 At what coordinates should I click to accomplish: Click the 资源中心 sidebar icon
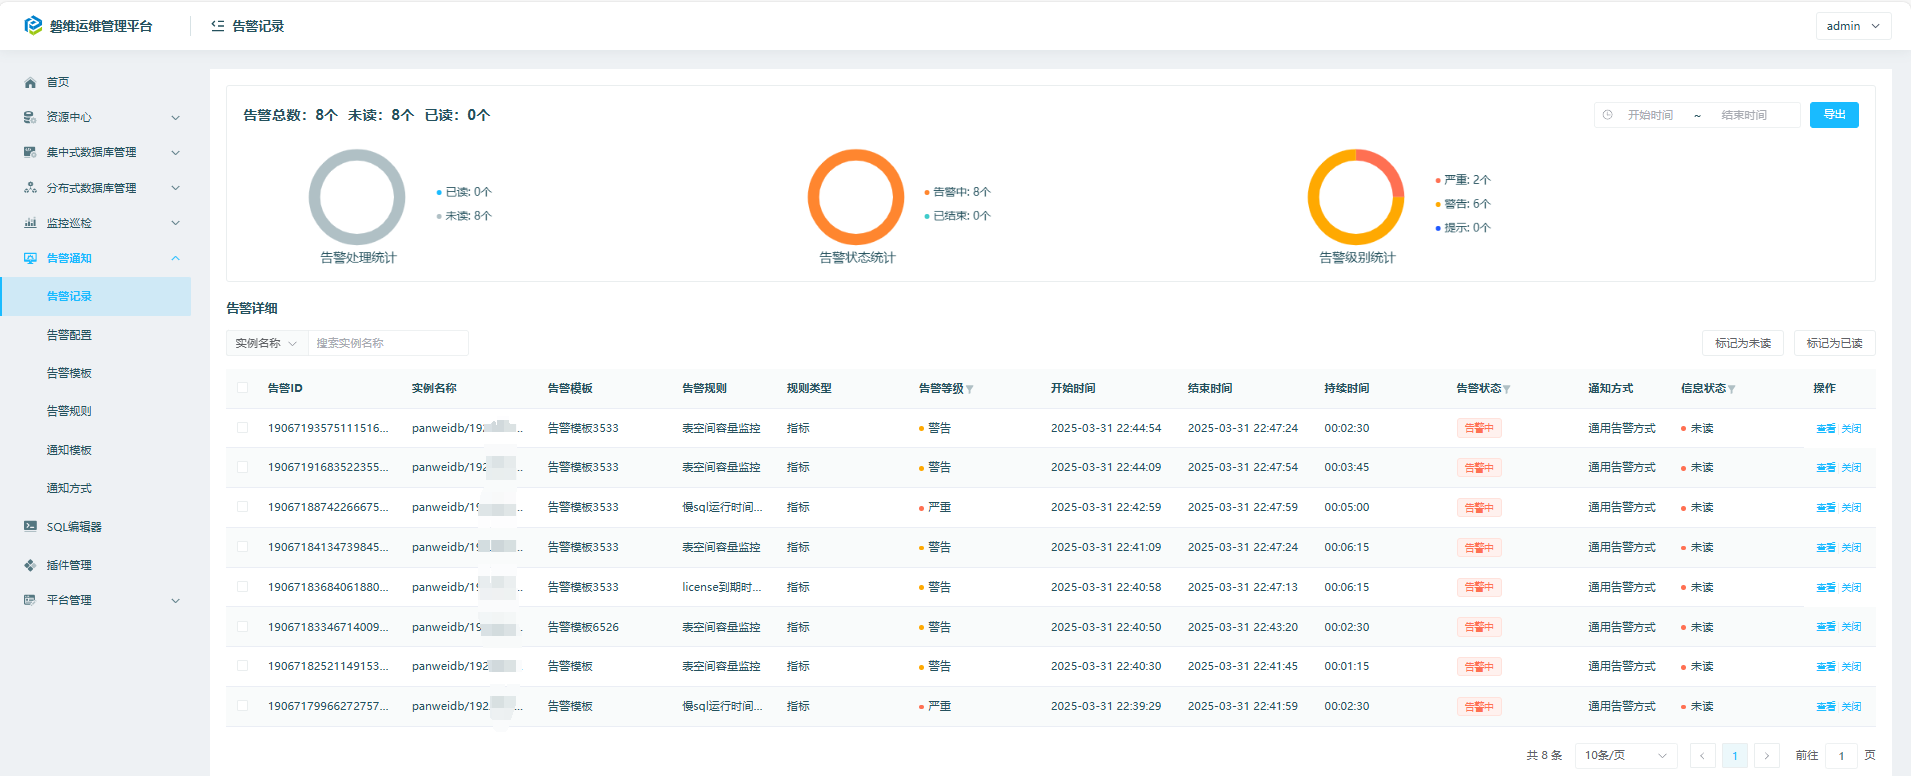pyautogui.click(x=30, y=118)
